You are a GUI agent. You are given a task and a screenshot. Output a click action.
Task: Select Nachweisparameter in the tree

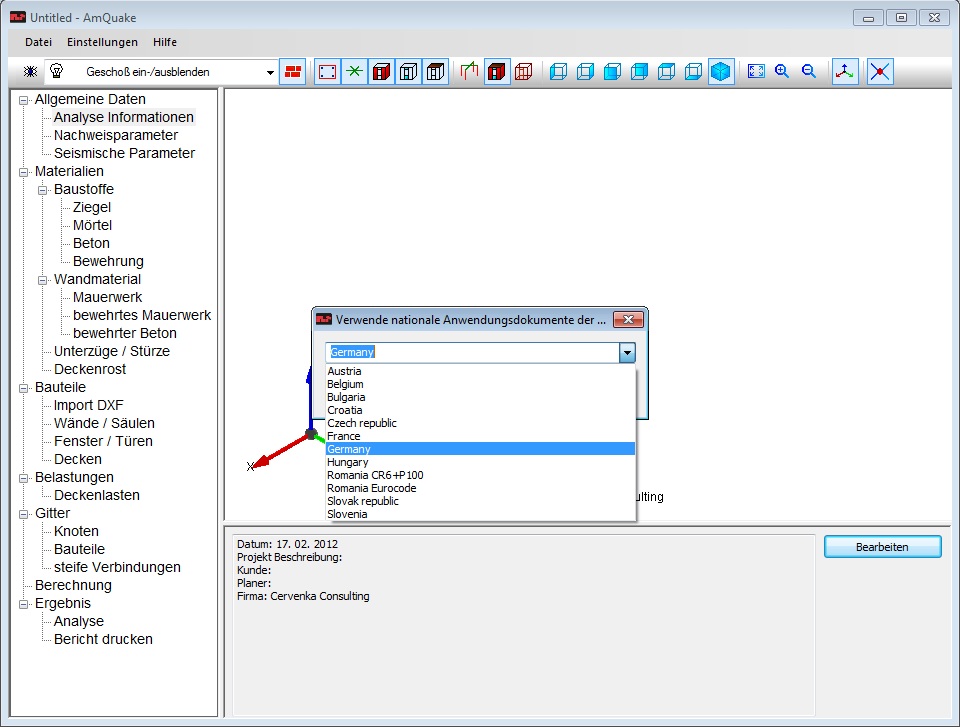(x=116, y=135)
